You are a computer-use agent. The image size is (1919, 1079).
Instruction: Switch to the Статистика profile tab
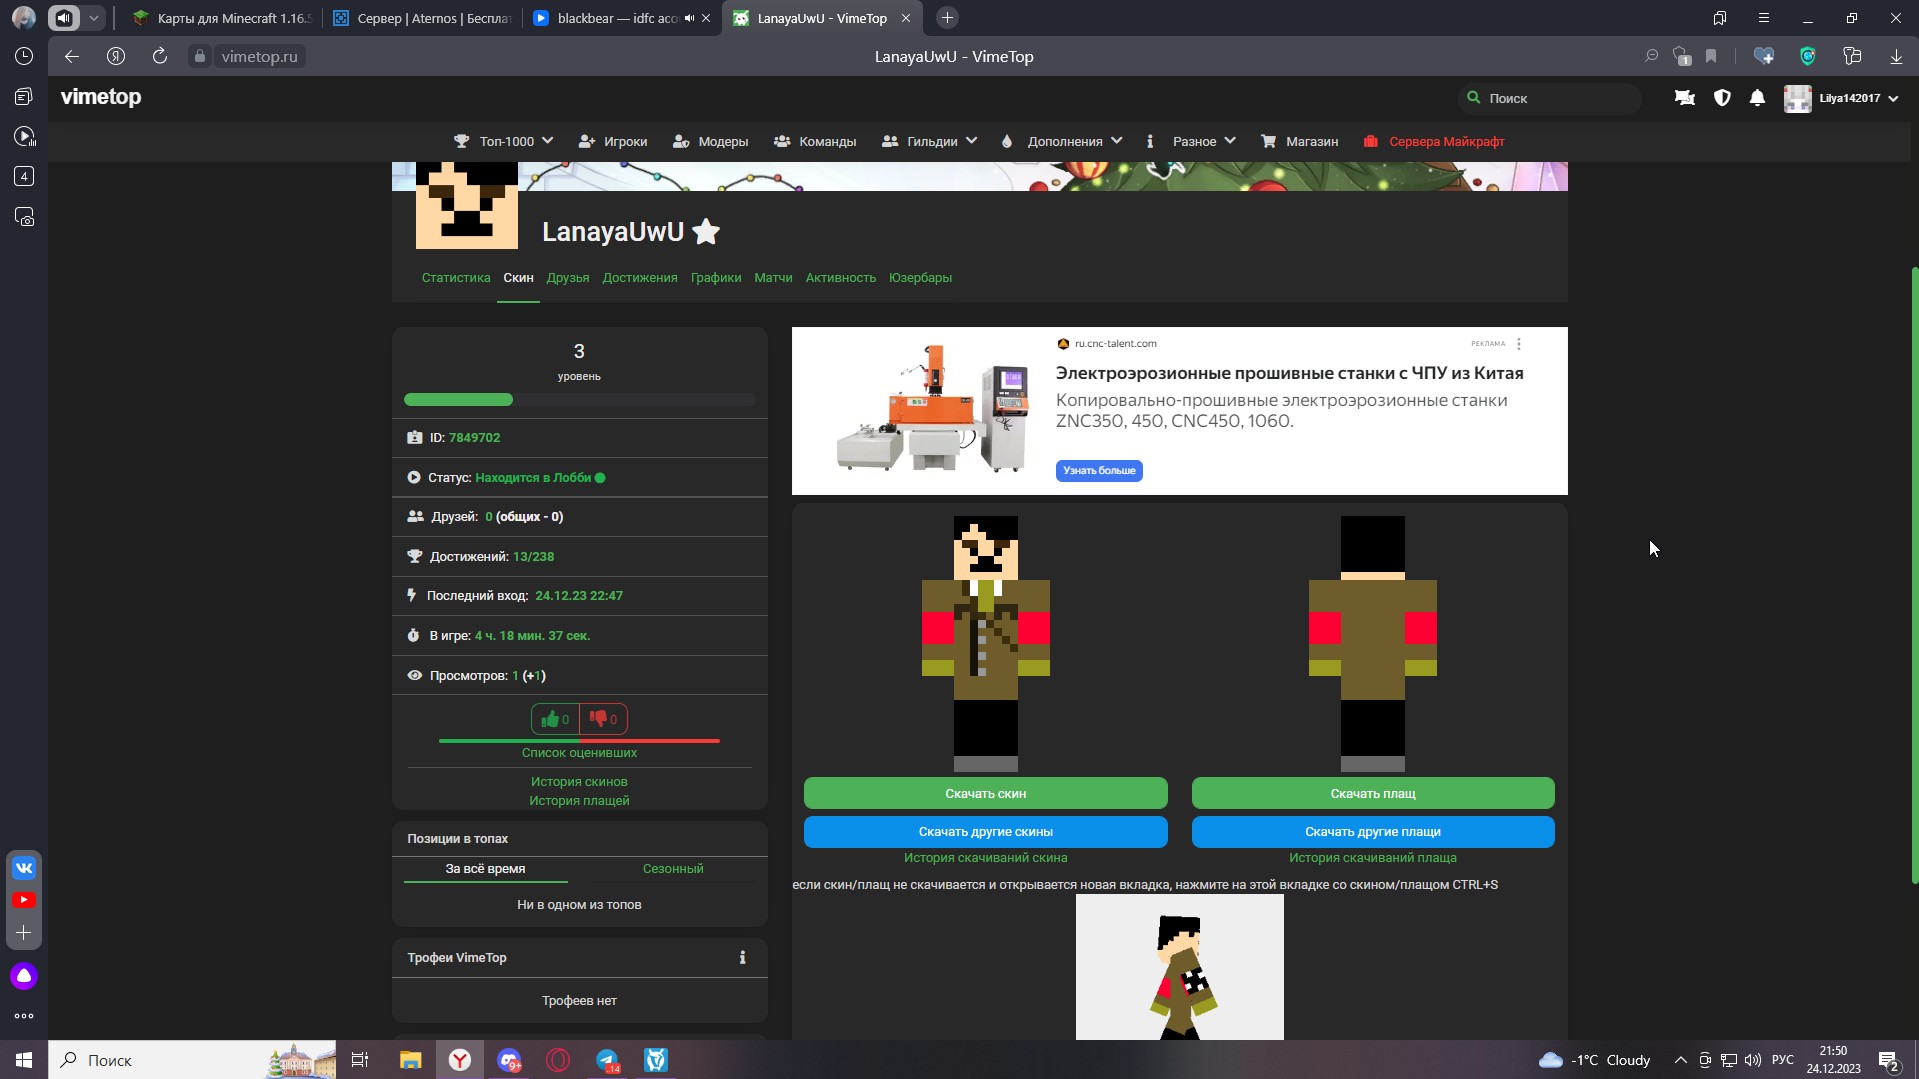(x=456, y=278)
